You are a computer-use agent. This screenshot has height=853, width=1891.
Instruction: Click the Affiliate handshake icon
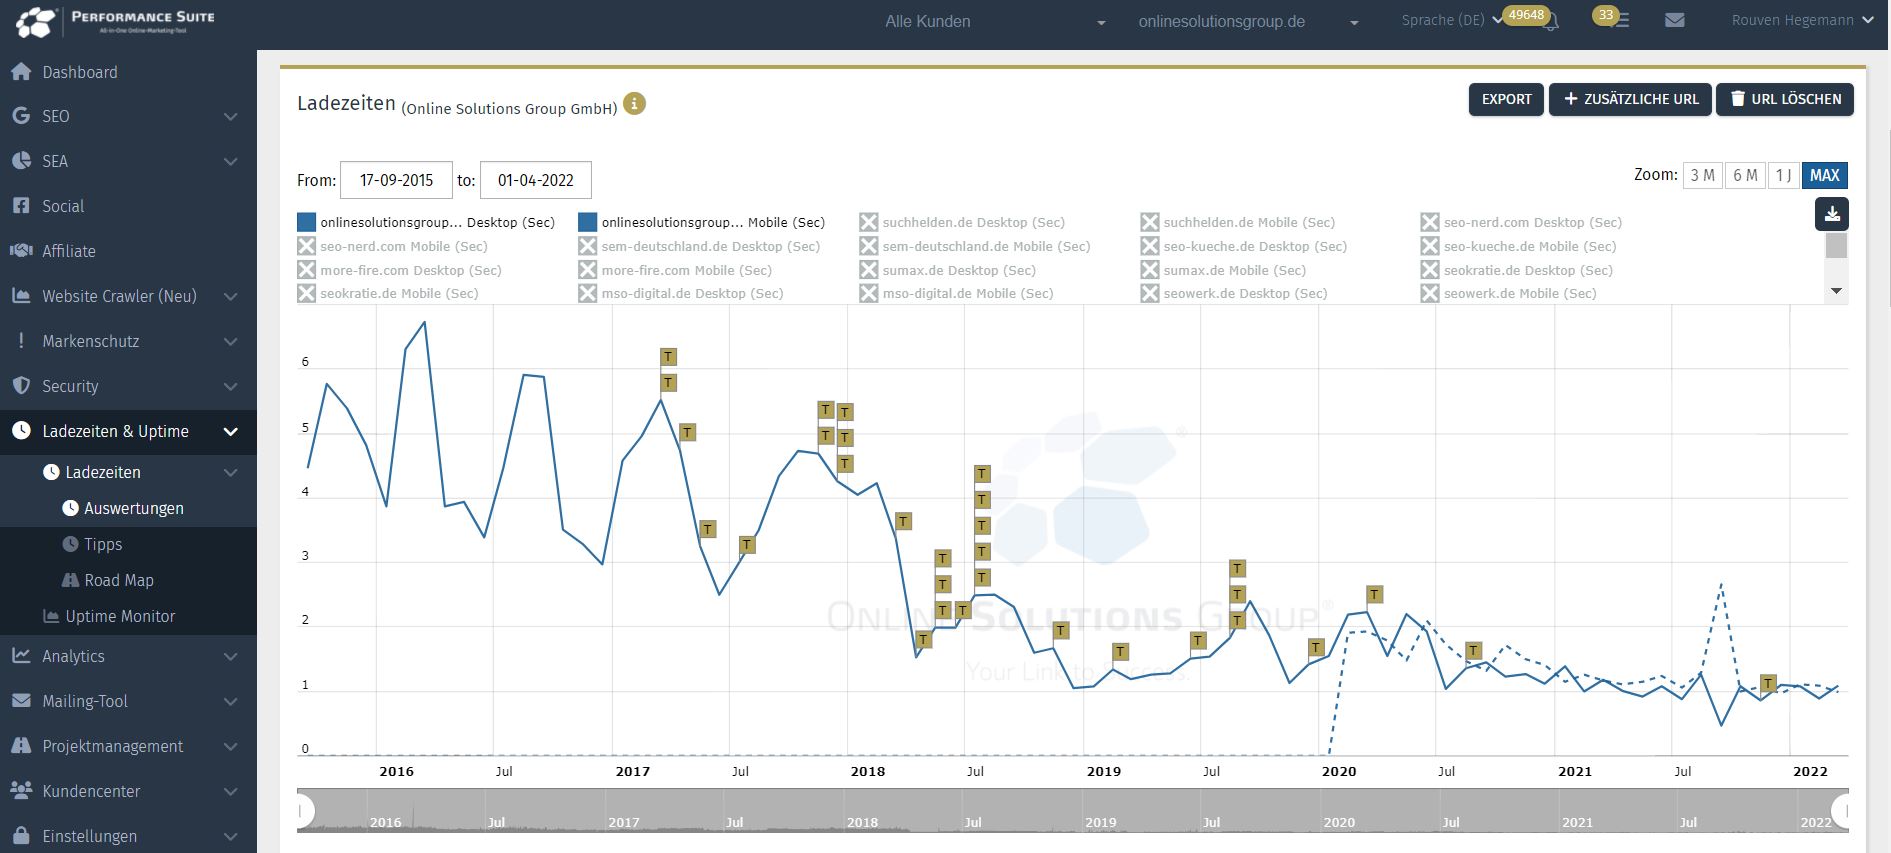(21, 251)
